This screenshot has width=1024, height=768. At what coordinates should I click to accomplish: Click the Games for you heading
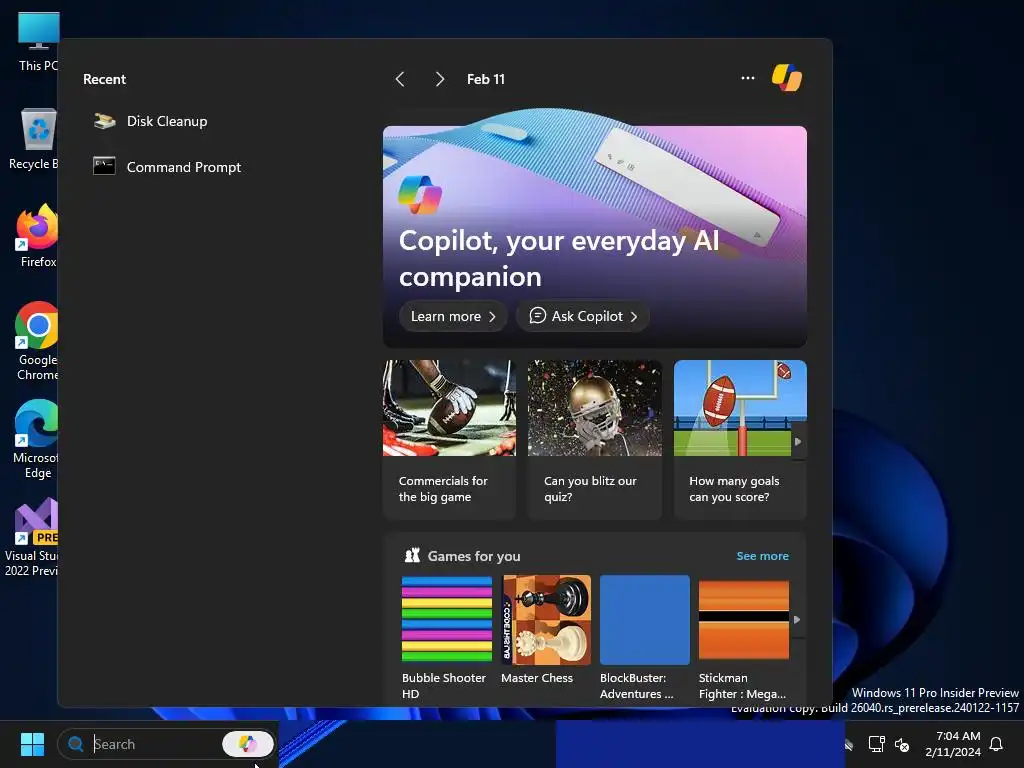[x=474, y=556]
